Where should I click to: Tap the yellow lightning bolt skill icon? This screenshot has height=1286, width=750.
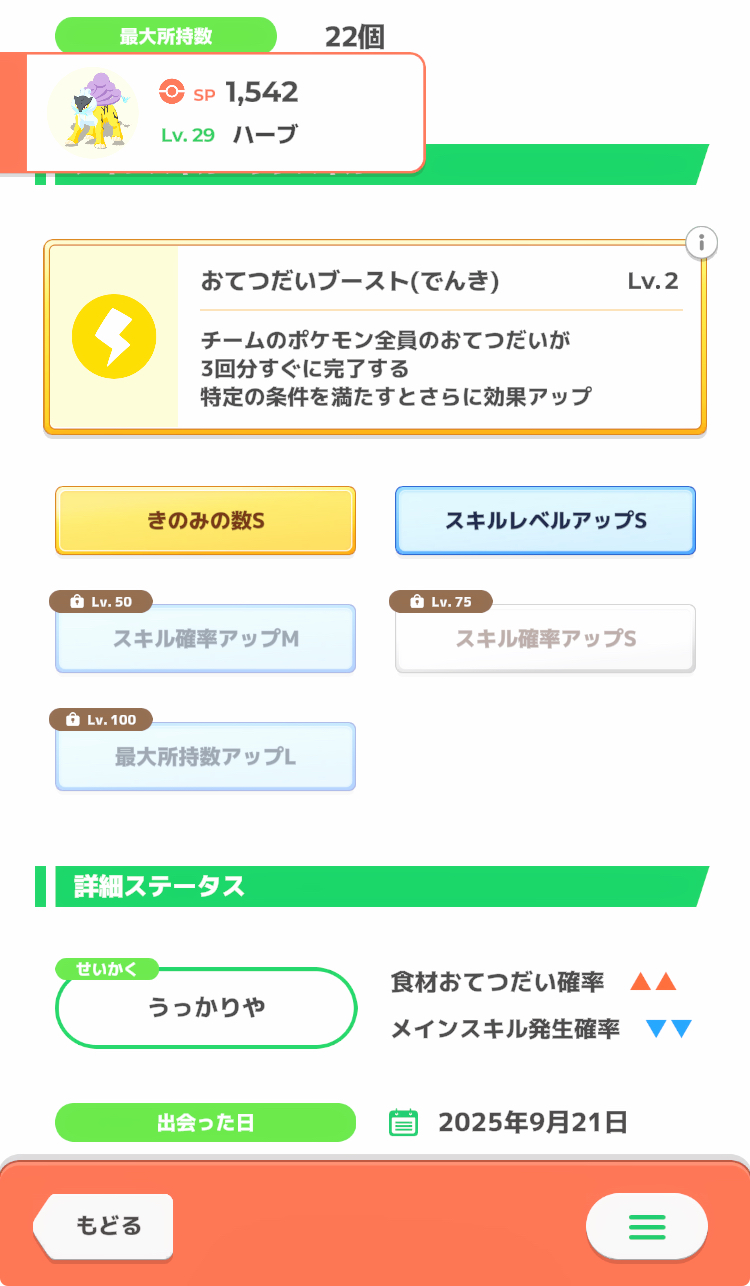coord(114,336)
